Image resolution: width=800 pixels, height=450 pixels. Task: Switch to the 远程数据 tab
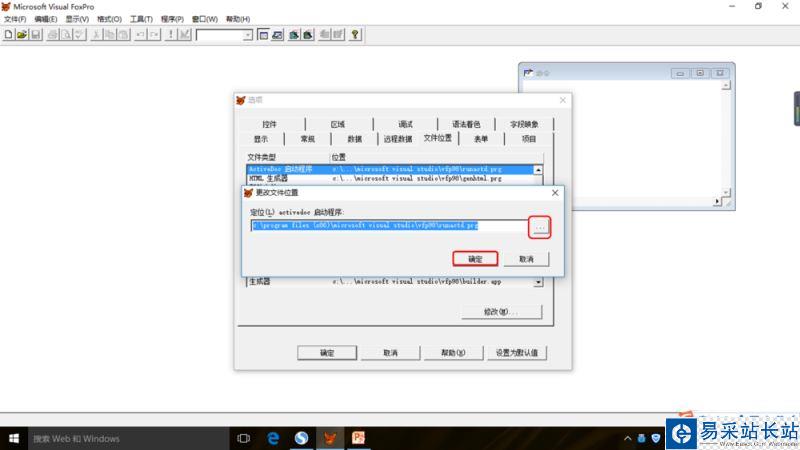398,139
